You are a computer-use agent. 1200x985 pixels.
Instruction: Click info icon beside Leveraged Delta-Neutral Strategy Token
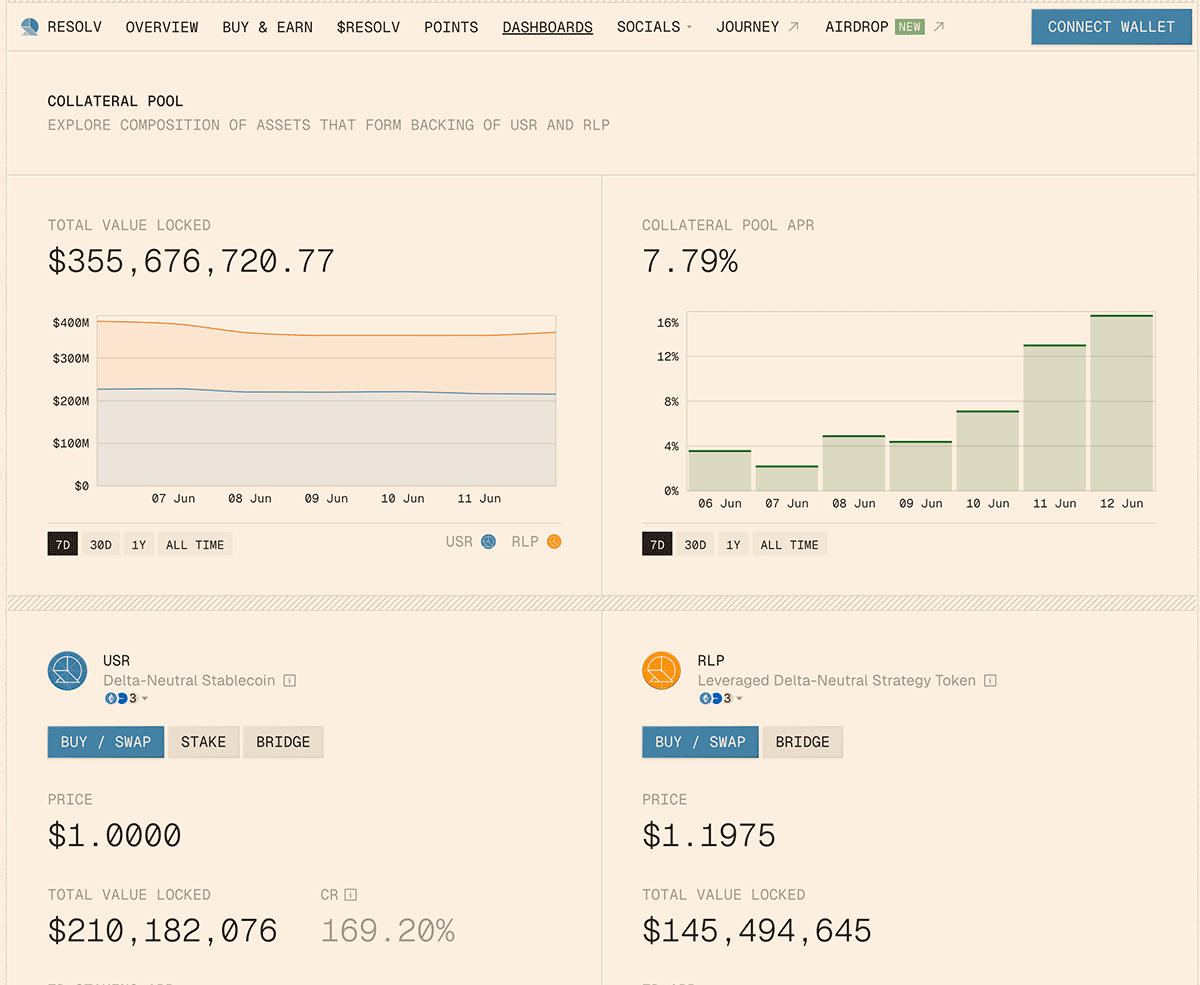coord(990,681)
